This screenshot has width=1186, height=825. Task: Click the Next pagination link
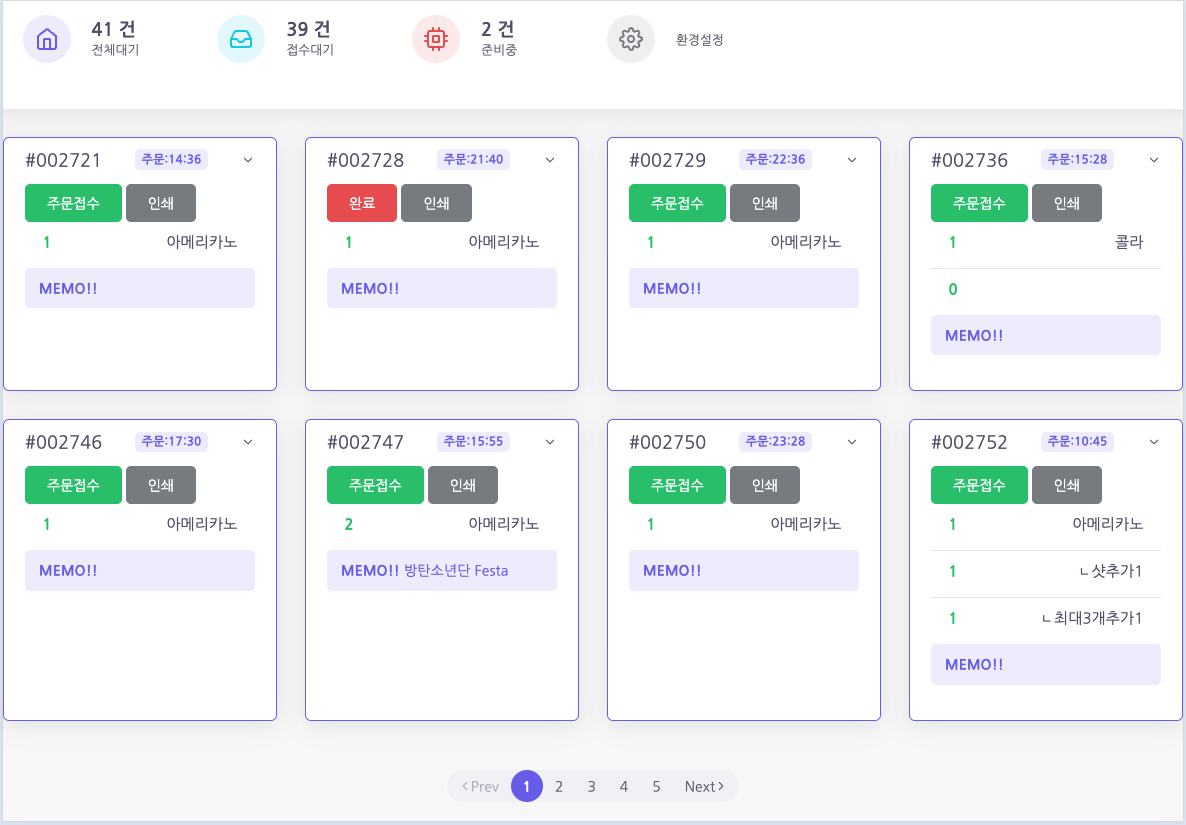pos(704,787)
